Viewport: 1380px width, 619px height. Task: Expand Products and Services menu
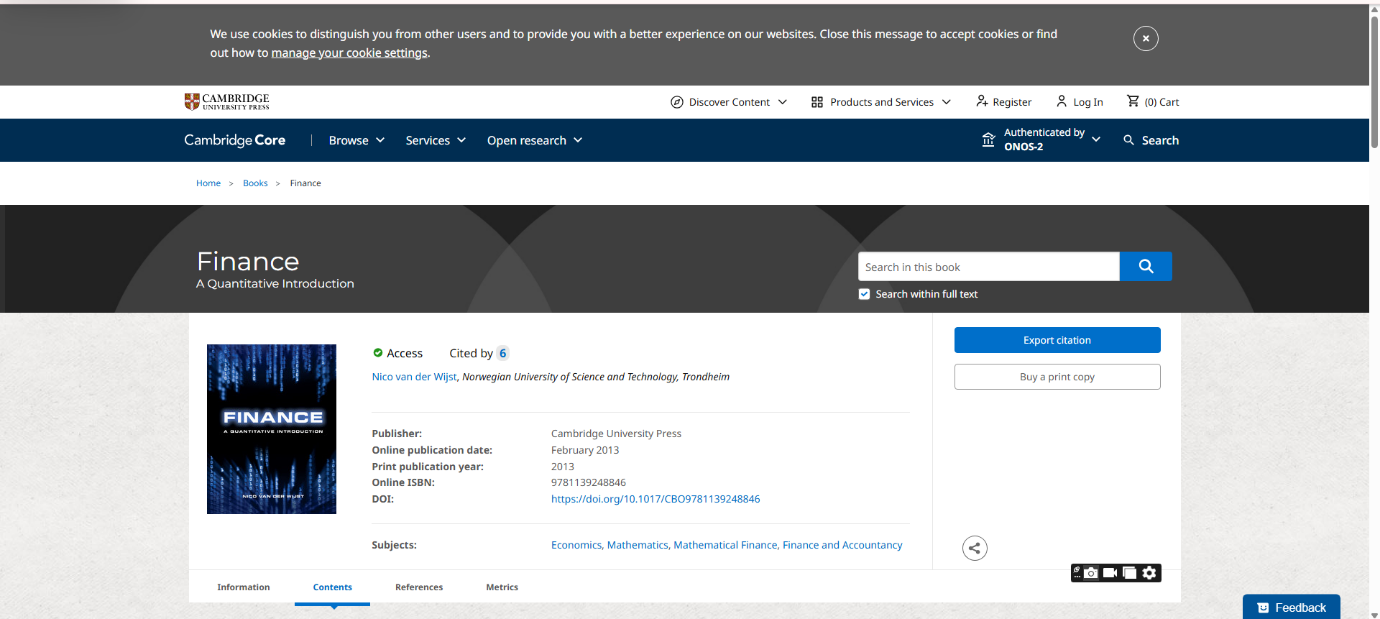tap(880, 102)
